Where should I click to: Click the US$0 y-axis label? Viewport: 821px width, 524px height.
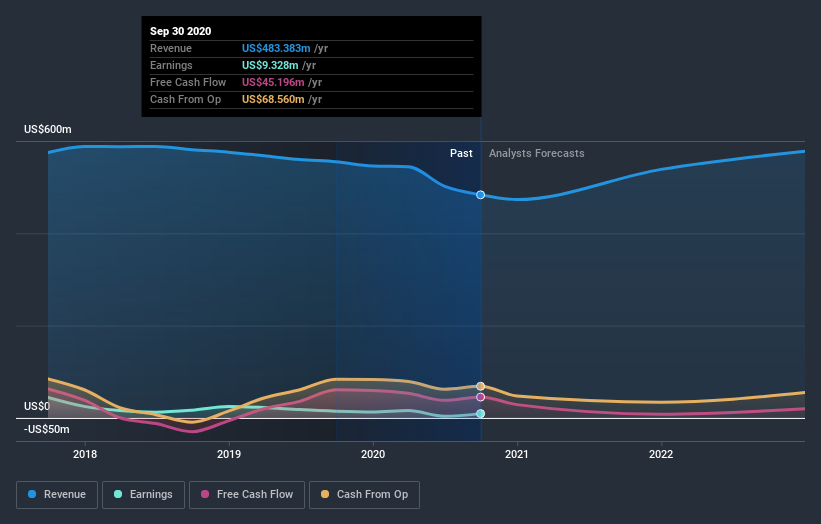(37, 406)
